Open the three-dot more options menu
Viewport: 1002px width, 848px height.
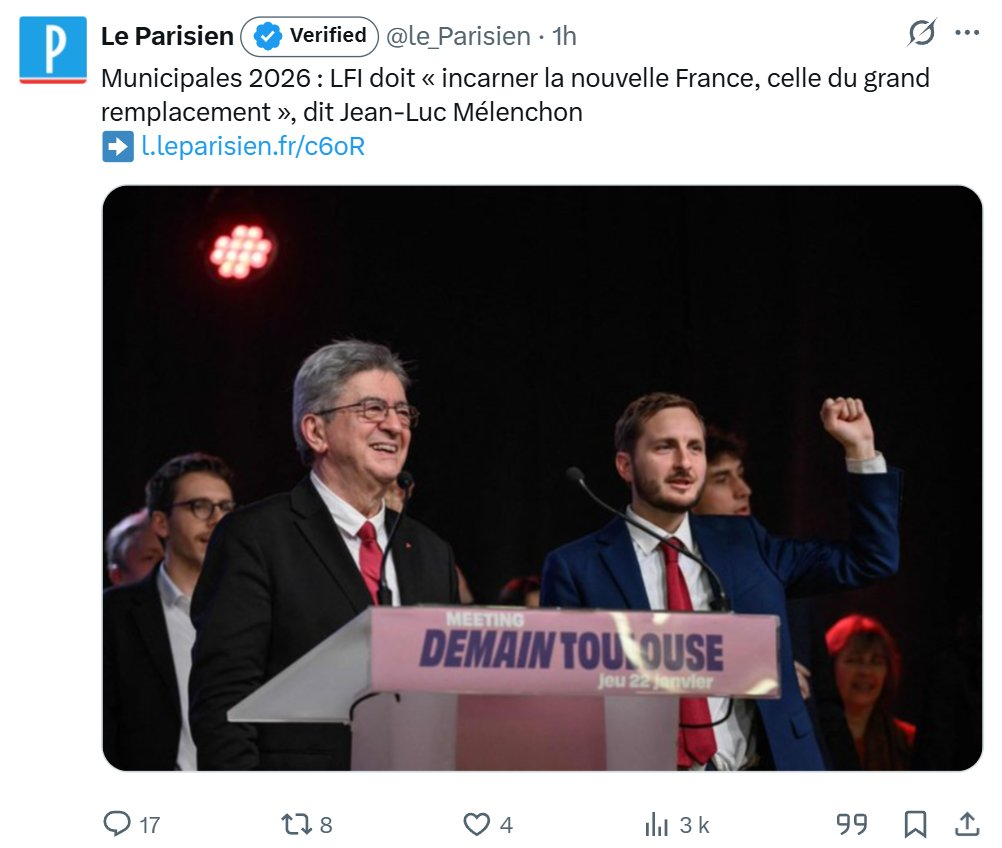coord(966,34)
